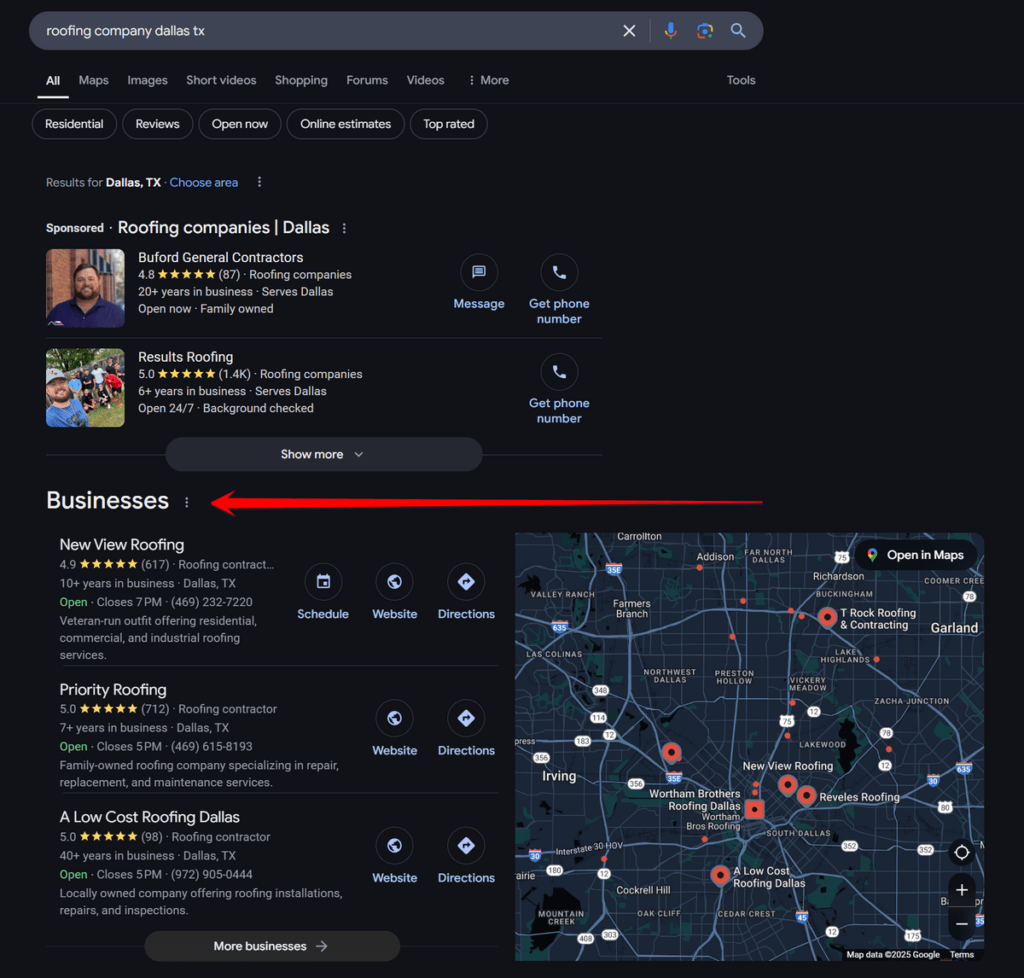Zoom in on the map
This screenshot has height=978, width=1024.
(x=961, y=890)
